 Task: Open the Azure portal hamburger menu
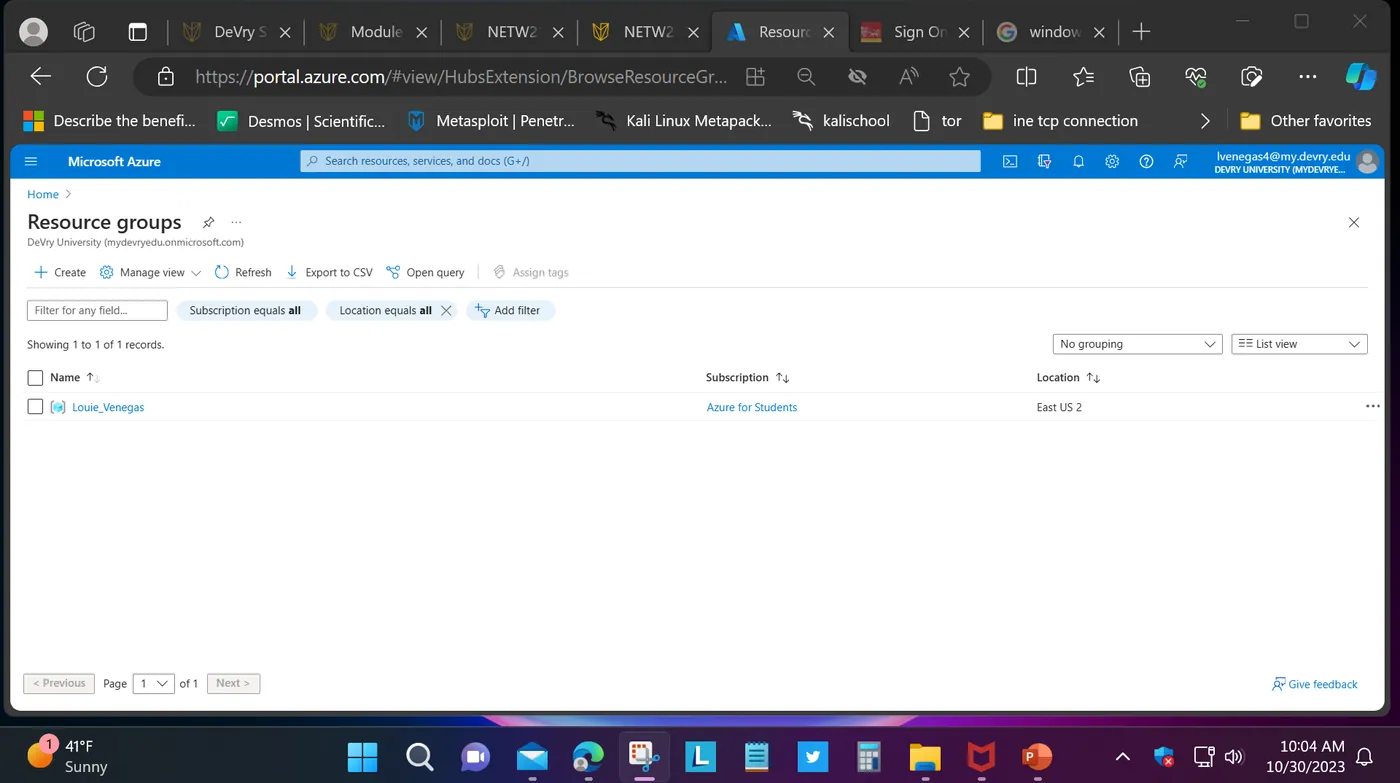[30, 161]
